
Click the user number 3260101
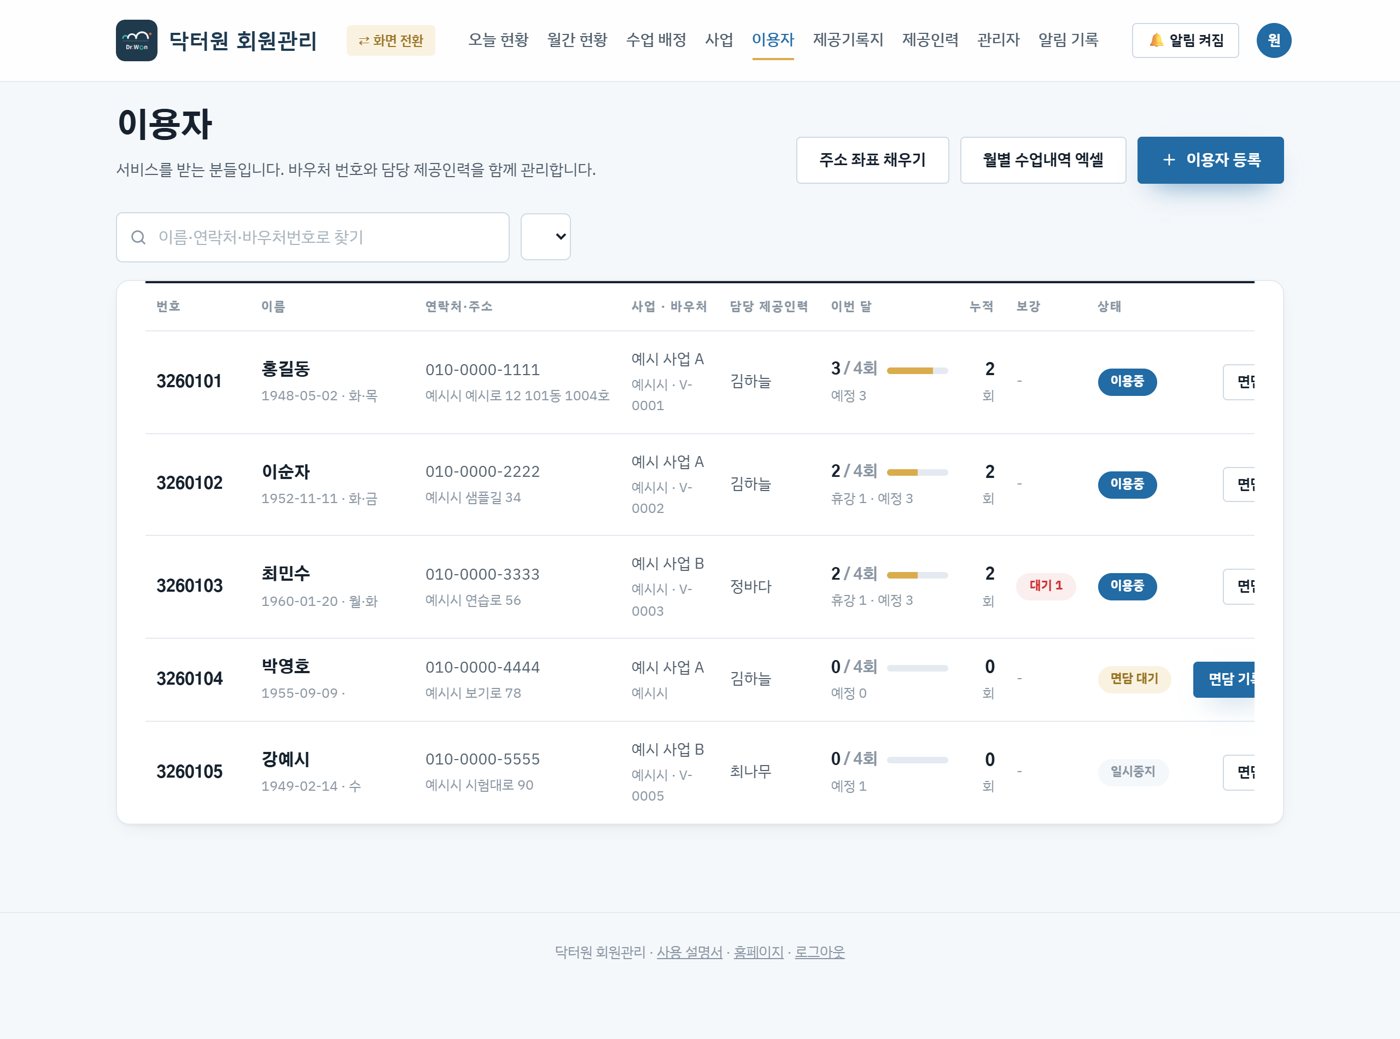[x=189, y=382]
